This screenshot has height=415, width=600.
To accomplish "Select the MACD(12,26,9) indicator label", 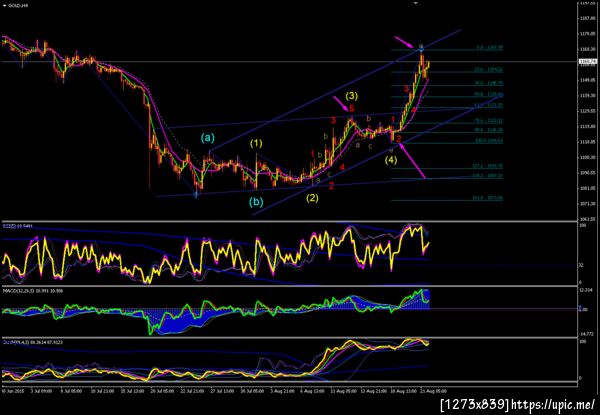I will point(31,291).
